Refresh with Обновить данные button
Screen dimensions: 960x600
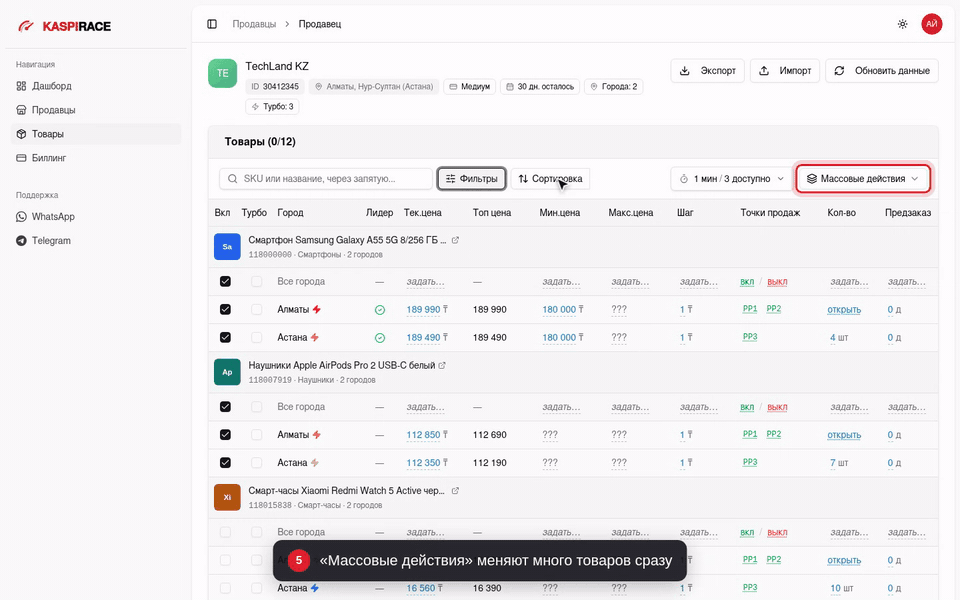(x=882, y=70)
